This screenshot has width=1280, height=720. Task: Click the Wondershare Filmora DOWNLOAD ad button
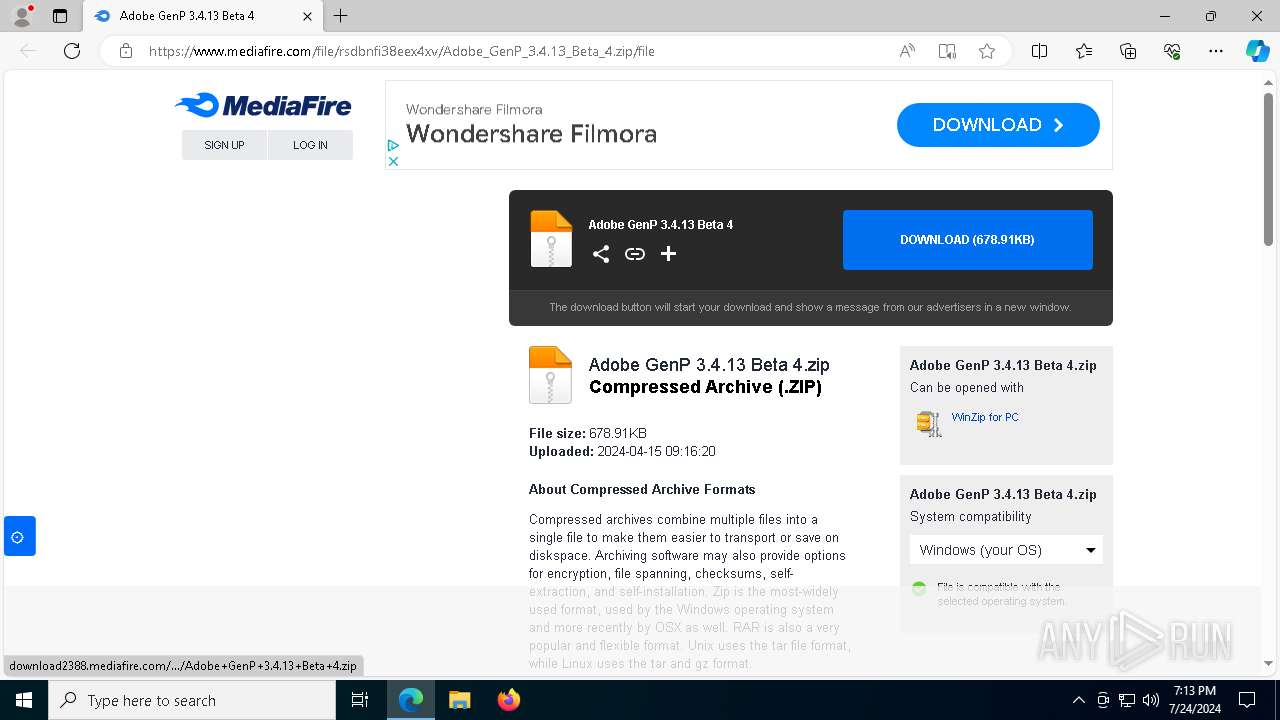(998, 125)
